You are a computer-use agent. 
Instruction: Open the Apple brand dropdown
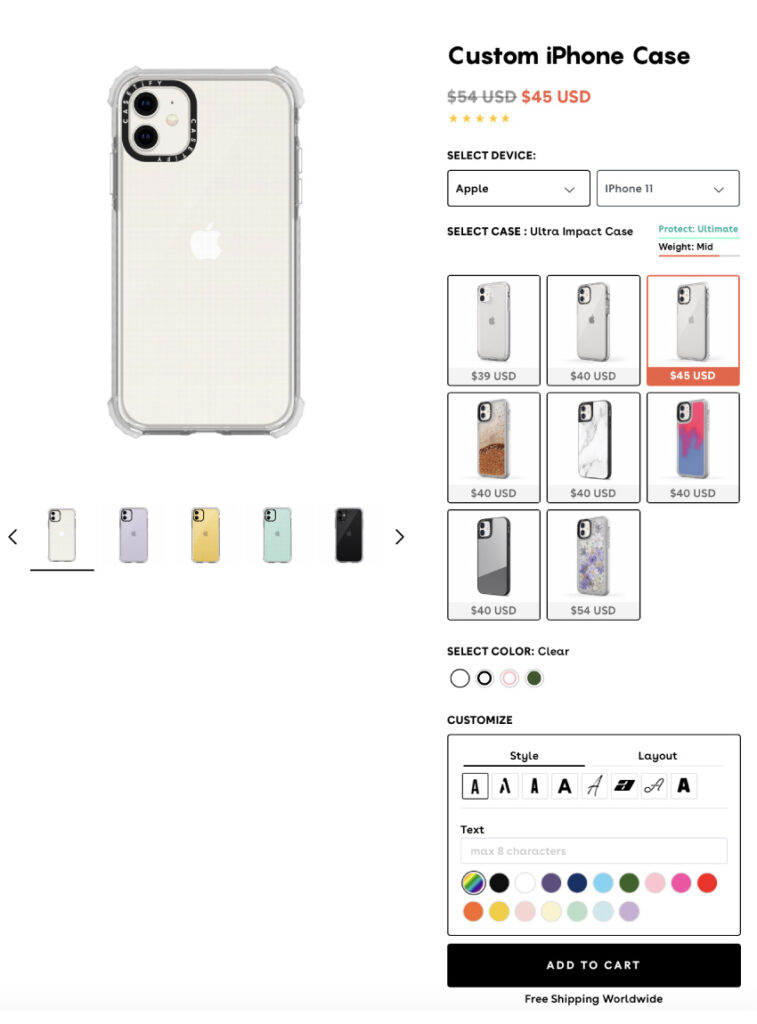point(519,188)
